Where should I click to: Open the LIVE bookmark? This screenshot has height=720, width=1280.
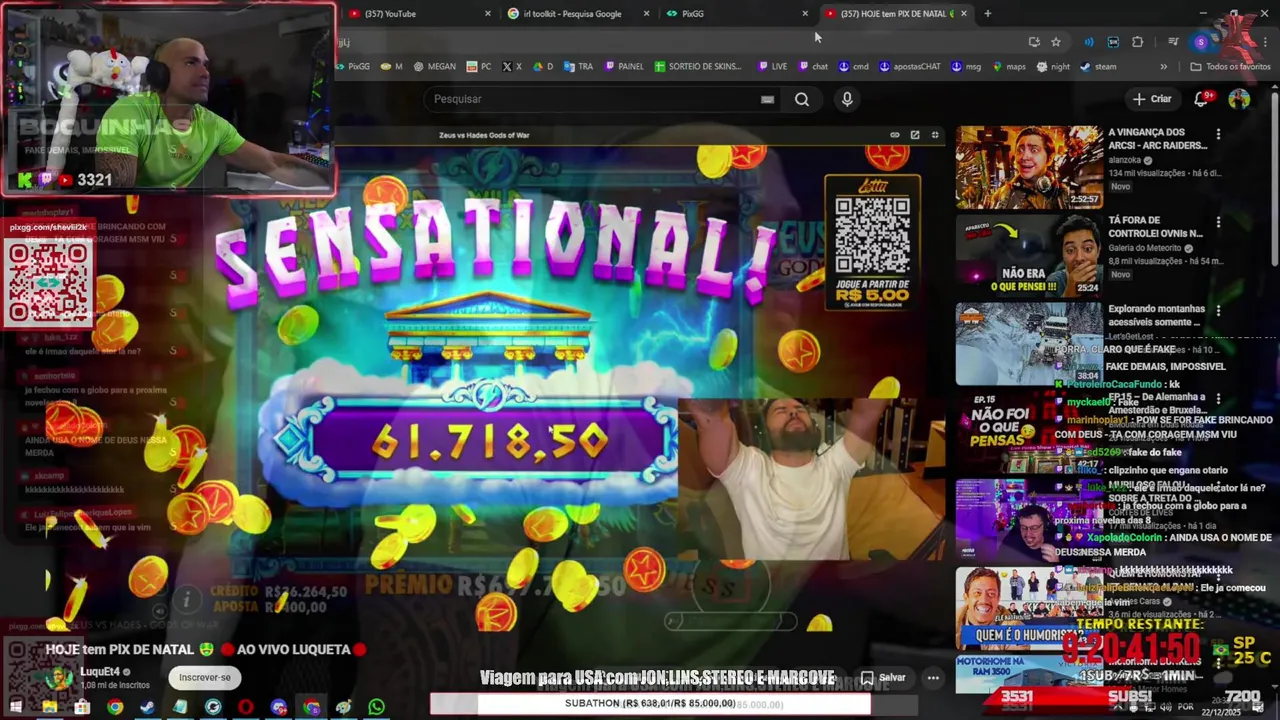pos(772,67)
